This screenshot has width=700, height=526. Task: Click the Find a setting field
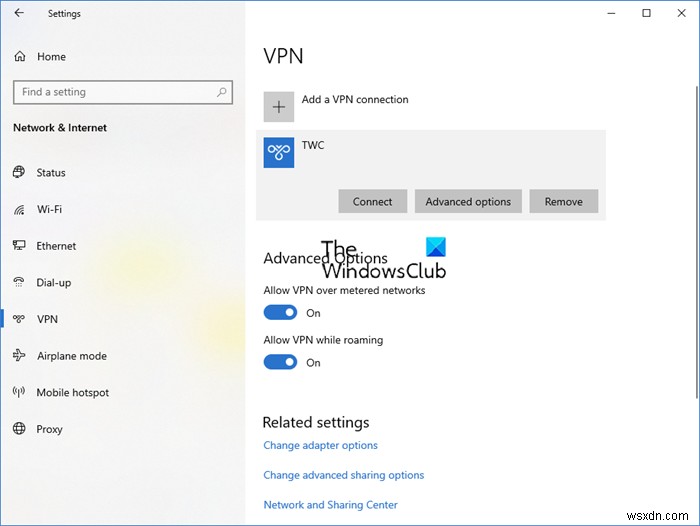123,92
